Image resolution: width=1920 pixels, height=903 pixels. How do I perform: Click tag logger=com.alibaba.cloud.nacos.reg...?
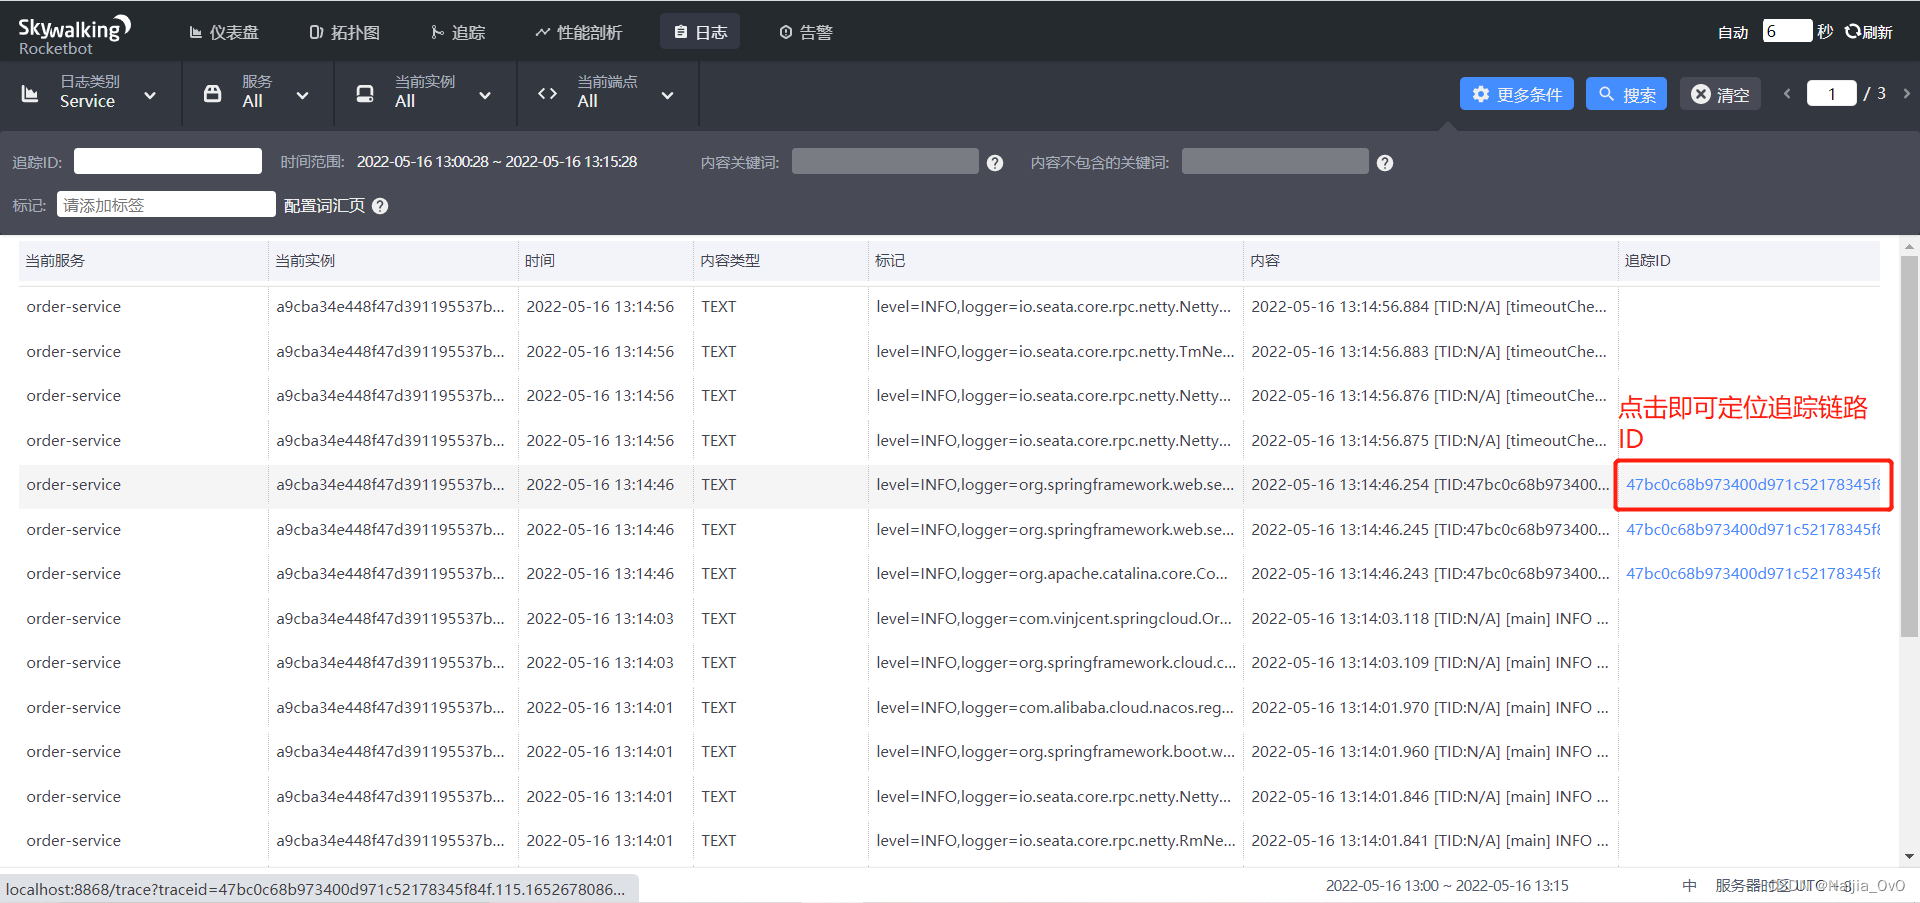pyautogui.click(x=1055, y=708)
